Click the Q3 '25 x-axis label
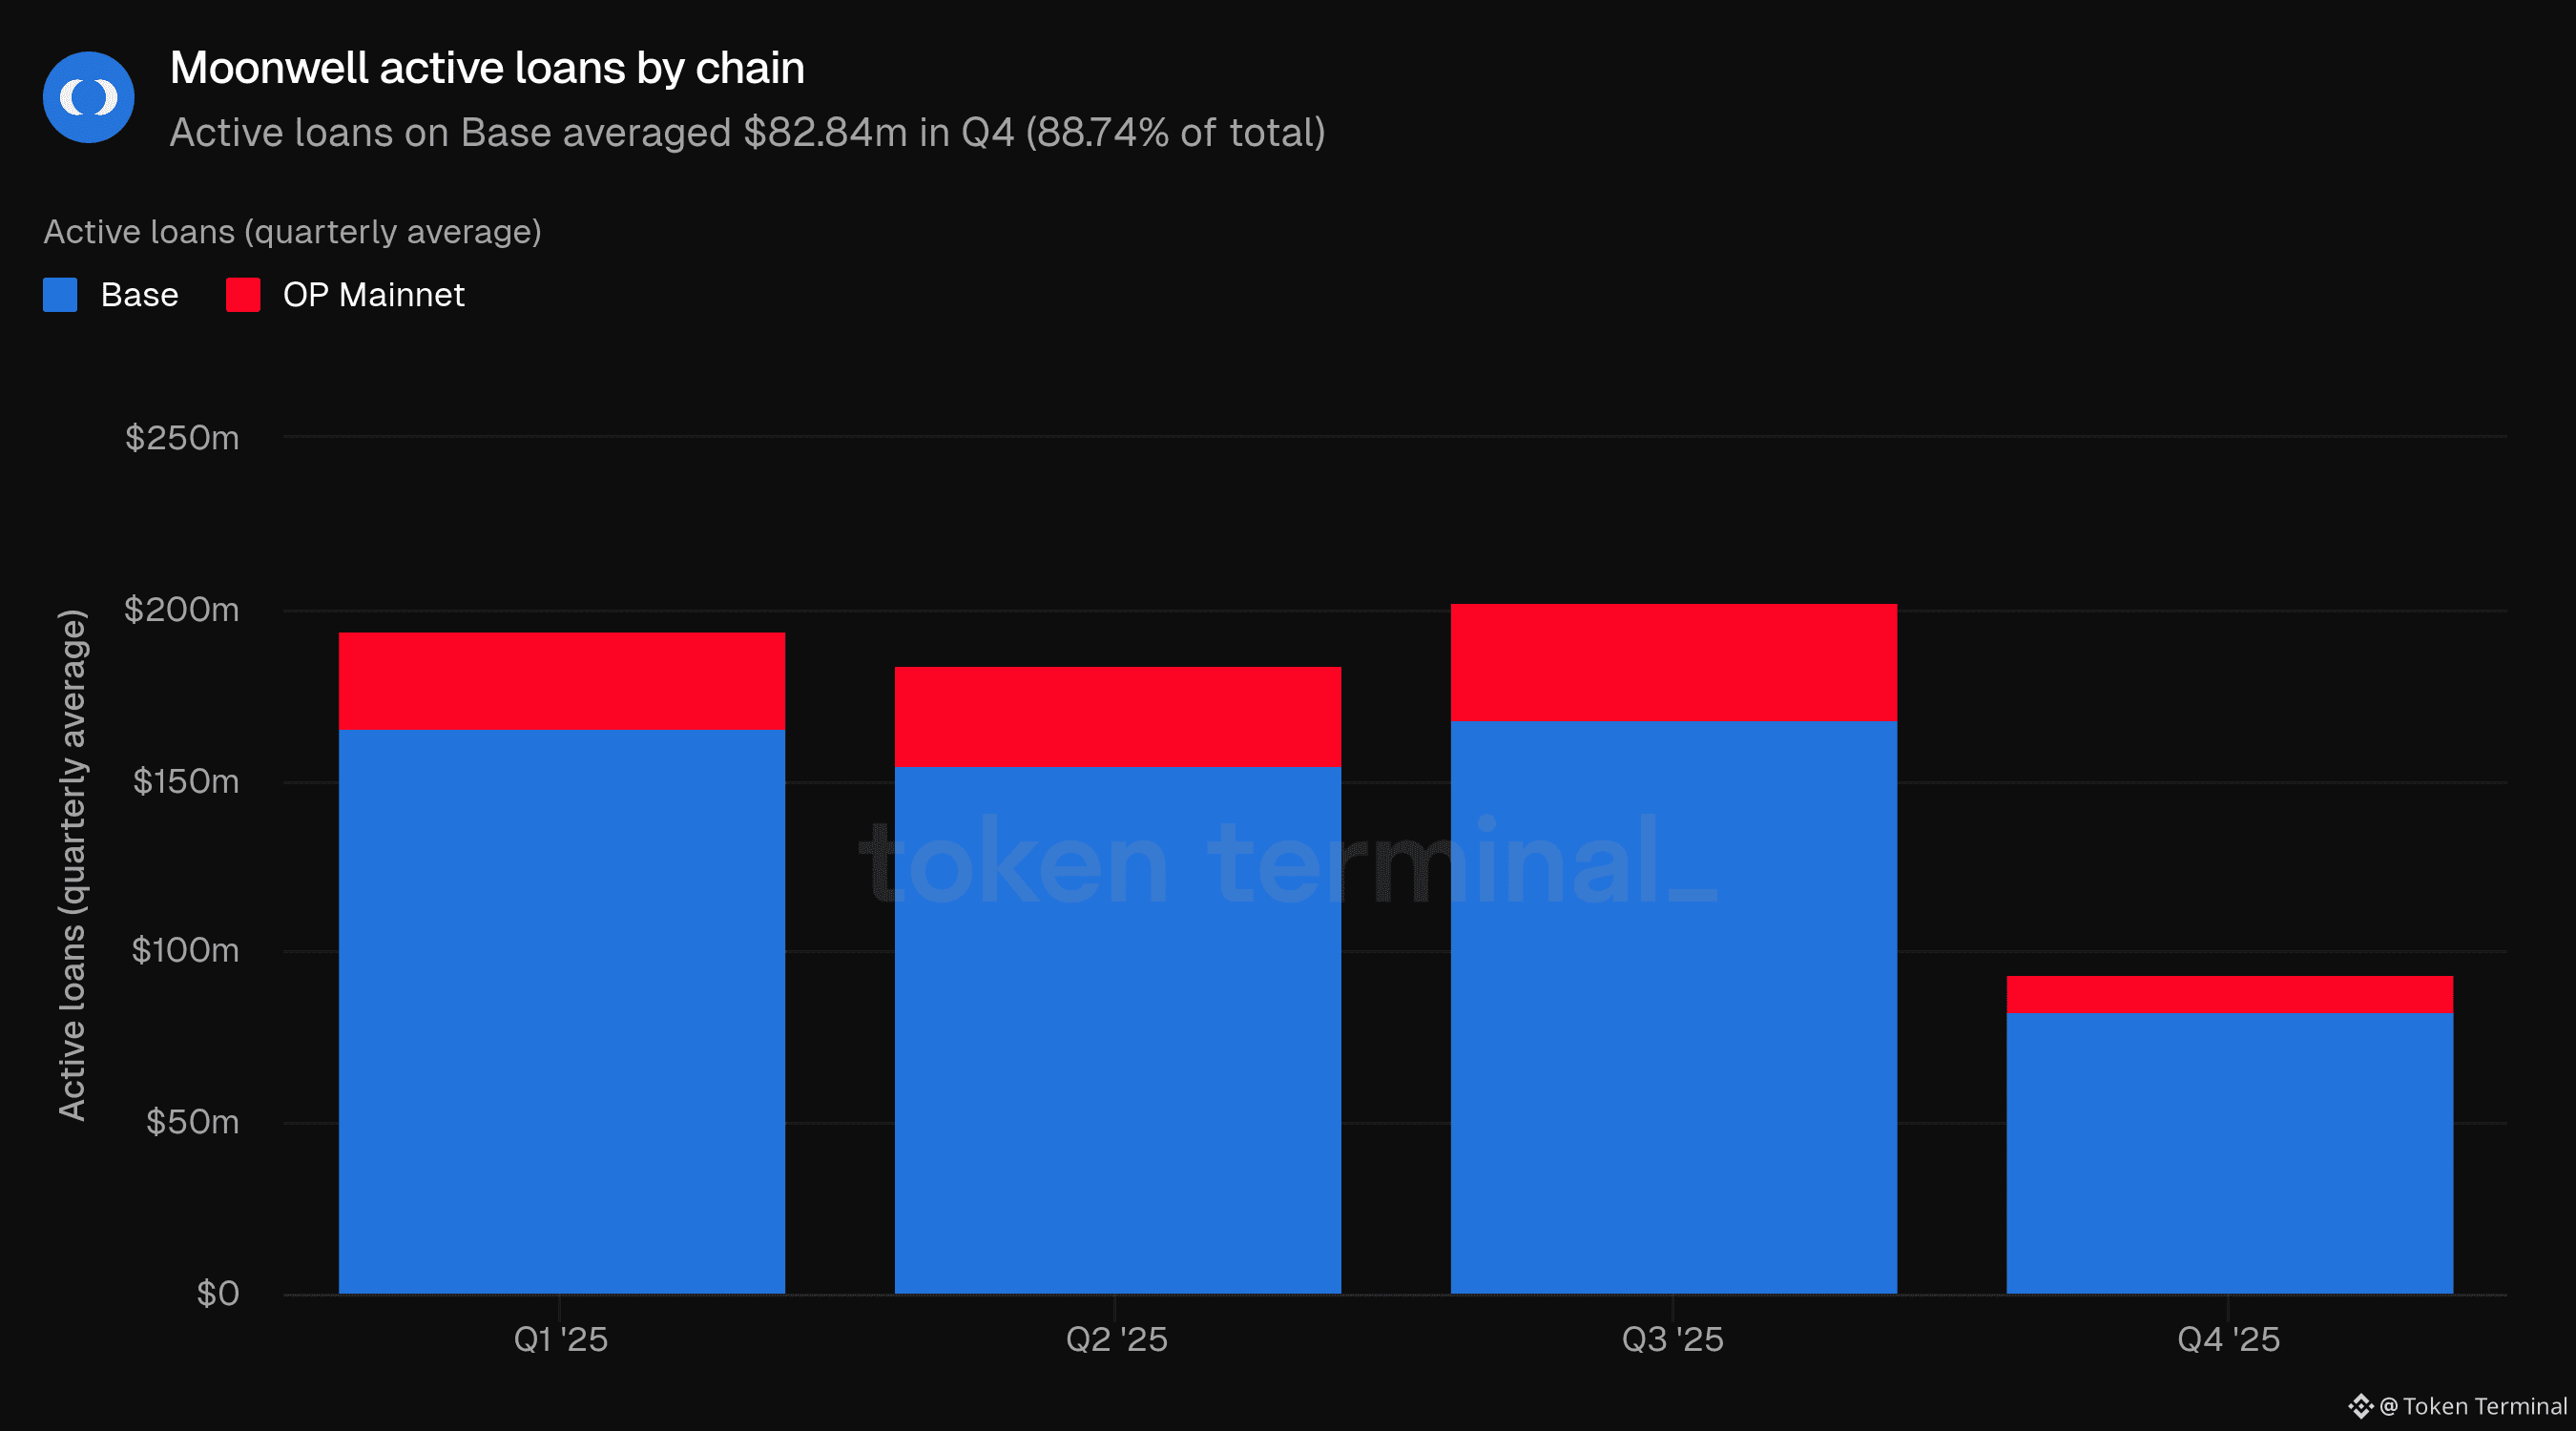Viewport: 2576px width, 1431px height. (1672, 1339)
